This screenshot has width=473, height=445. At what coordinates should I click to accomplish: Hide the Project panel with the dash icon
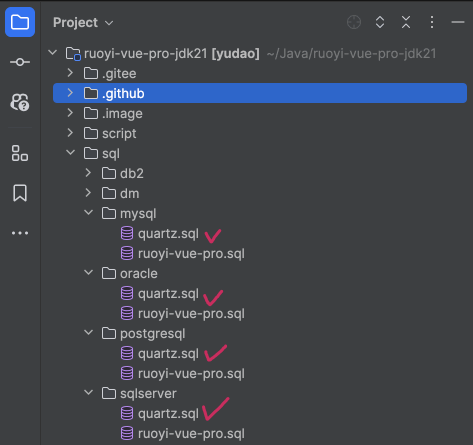point(458,22)
